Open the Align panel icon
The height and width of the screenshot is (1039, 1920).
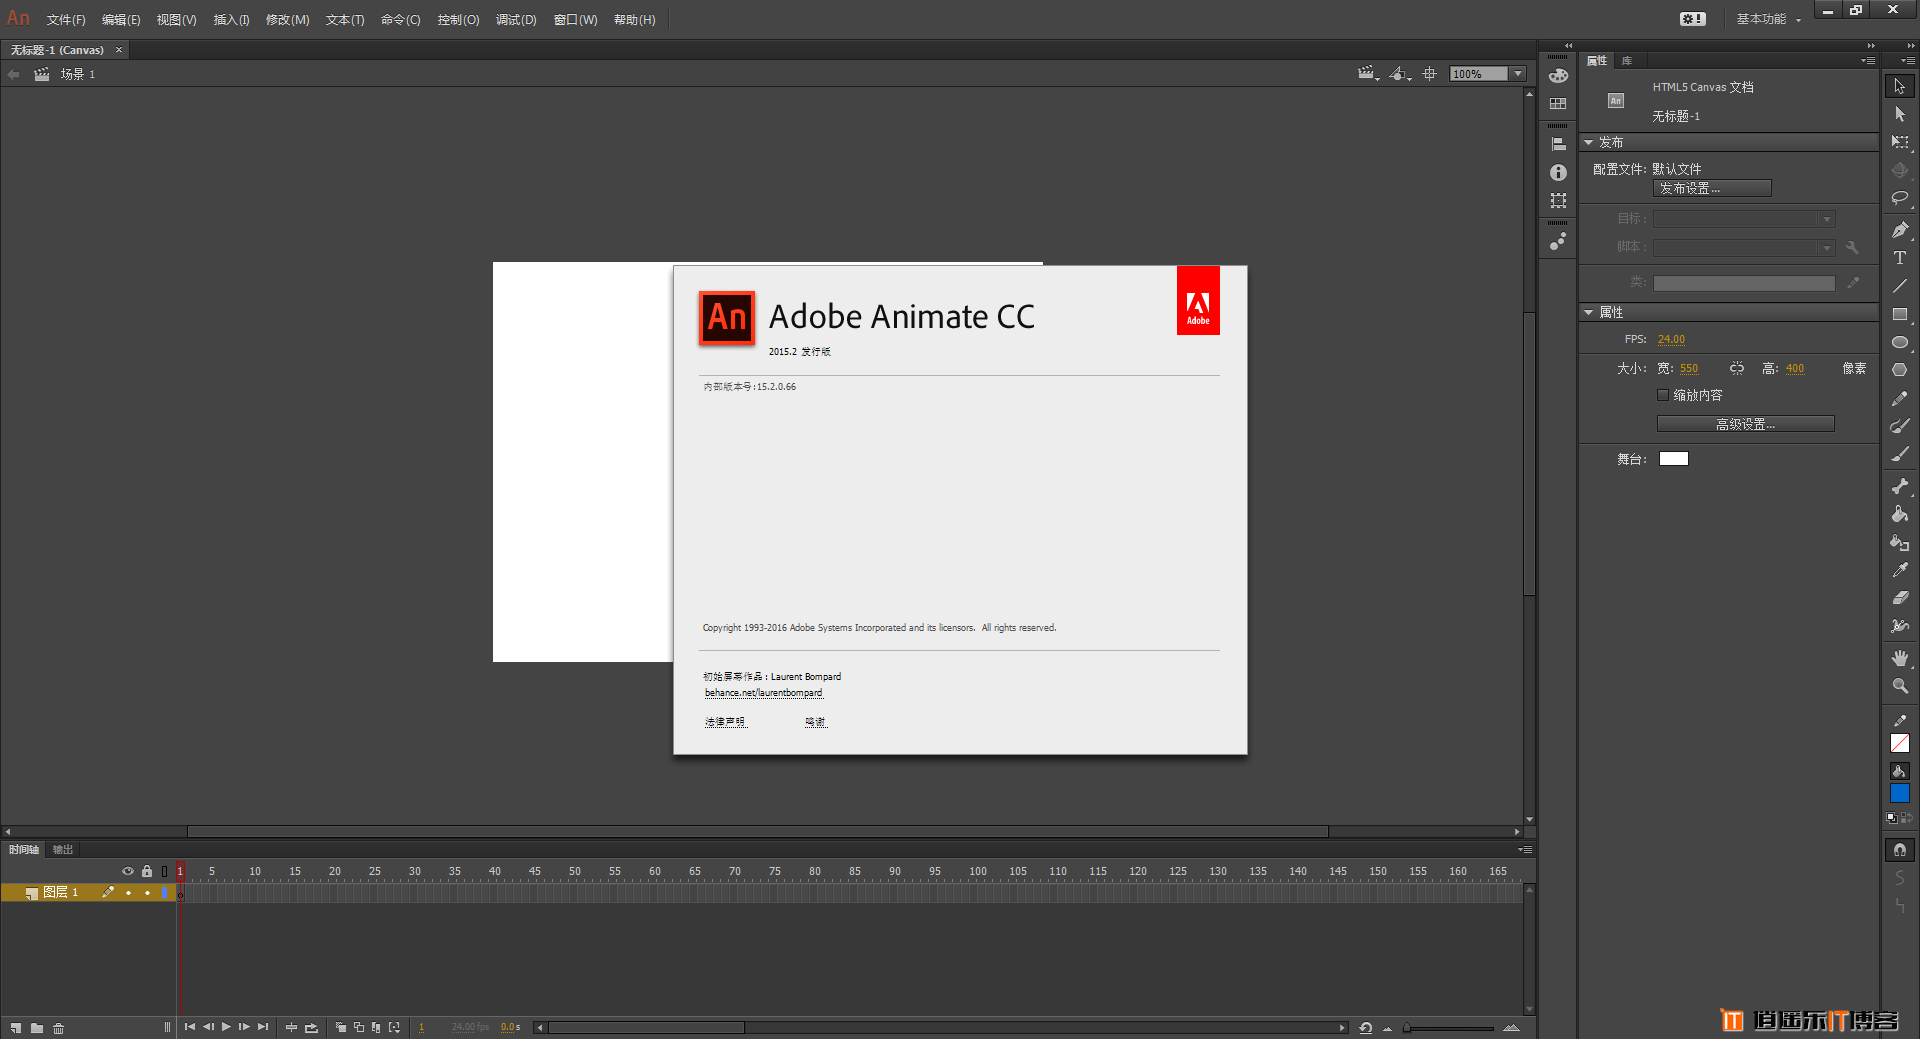(x=1558, y=145)
